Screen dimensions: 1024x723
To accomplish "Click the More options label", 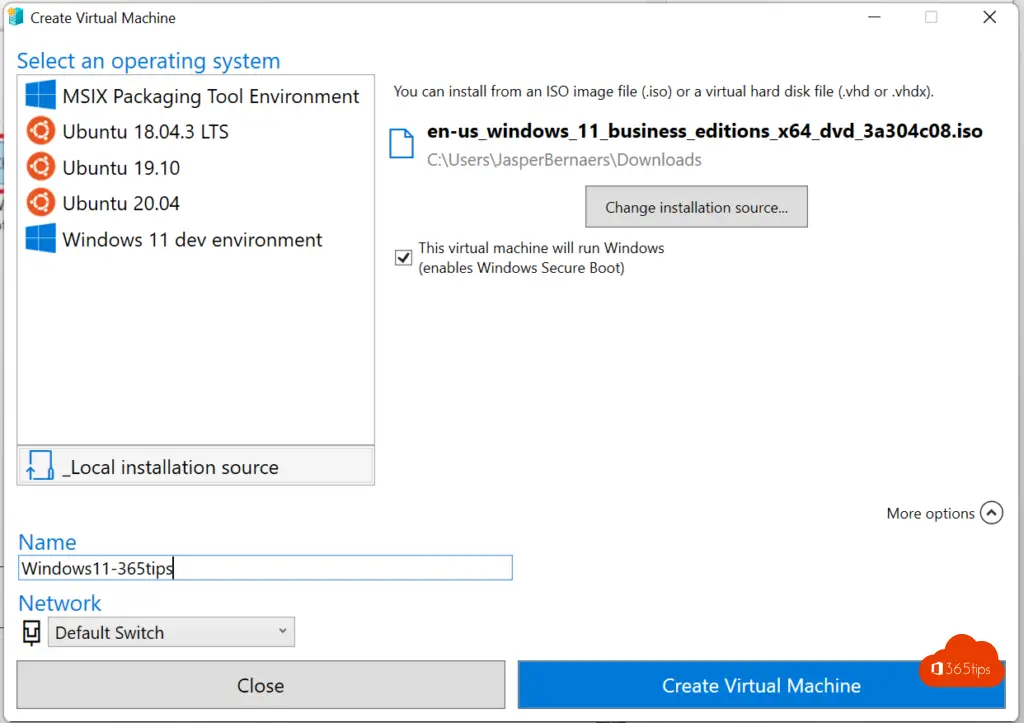I will [x=931, y=513].
